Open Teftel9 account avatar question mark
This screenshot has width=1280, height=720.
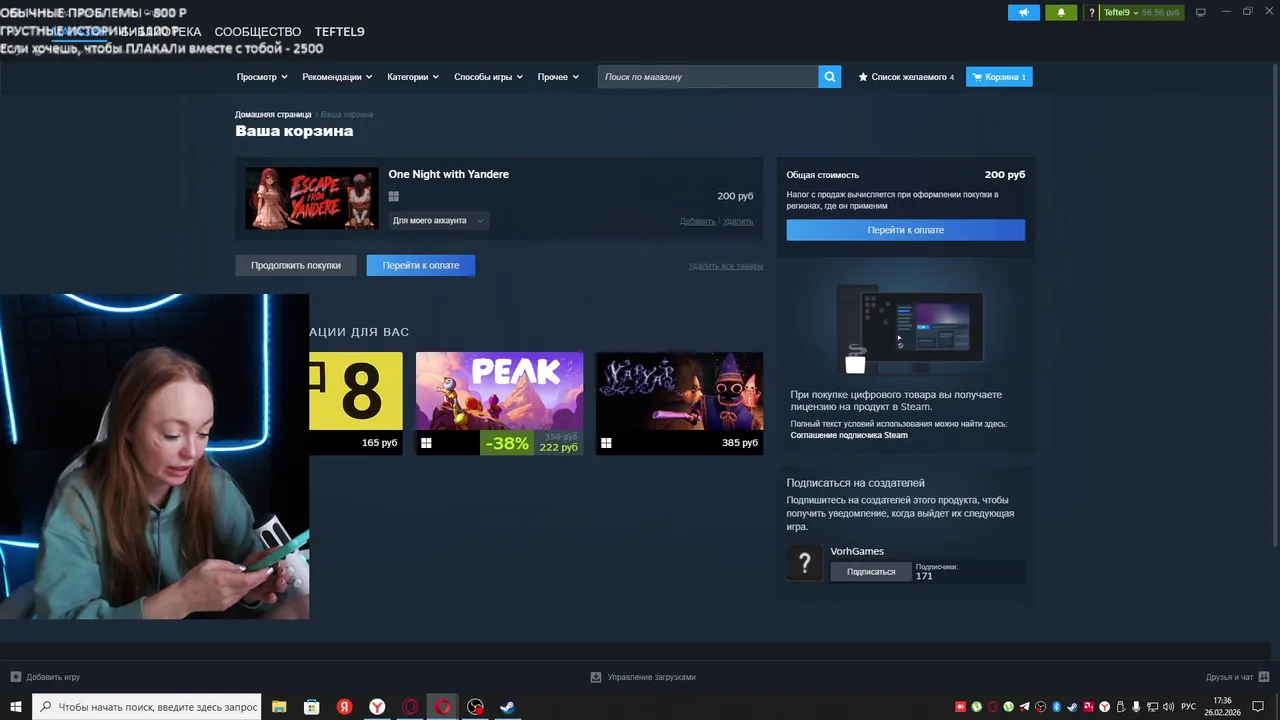click(x=1092, y=12)
